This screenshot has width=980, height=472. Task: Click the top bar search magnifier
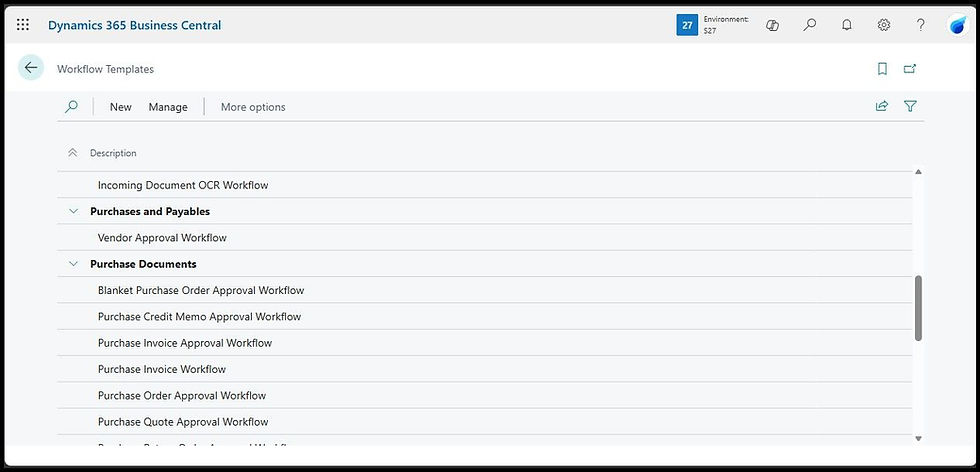tap(809, 25)
